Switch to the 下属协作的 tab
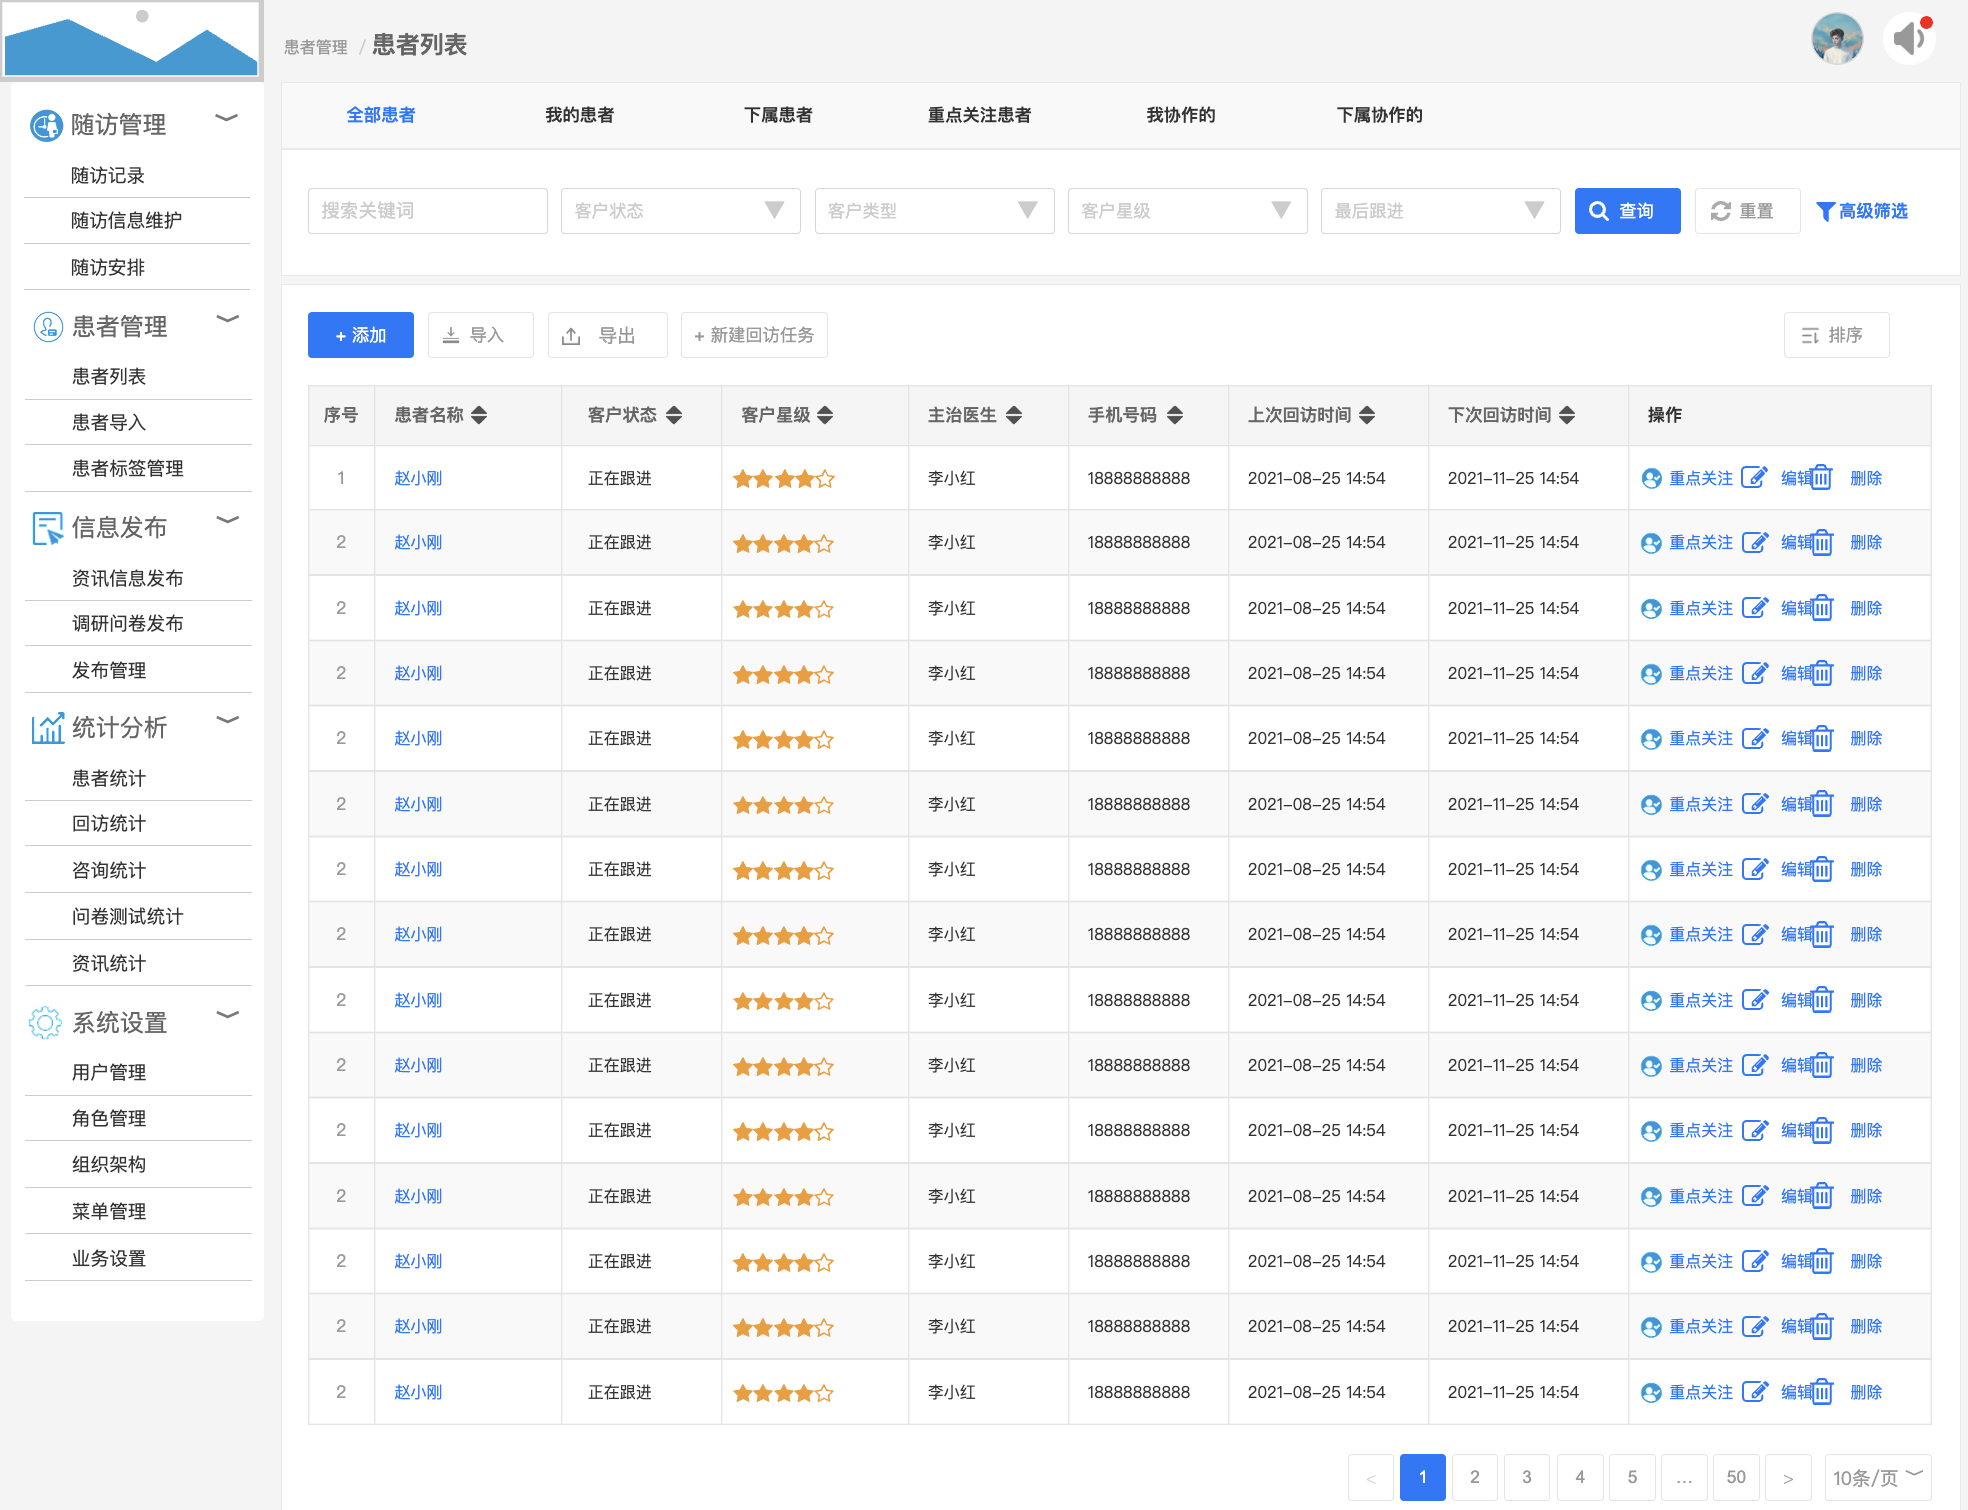Screen dimensions: 1968x1510 1380,115
